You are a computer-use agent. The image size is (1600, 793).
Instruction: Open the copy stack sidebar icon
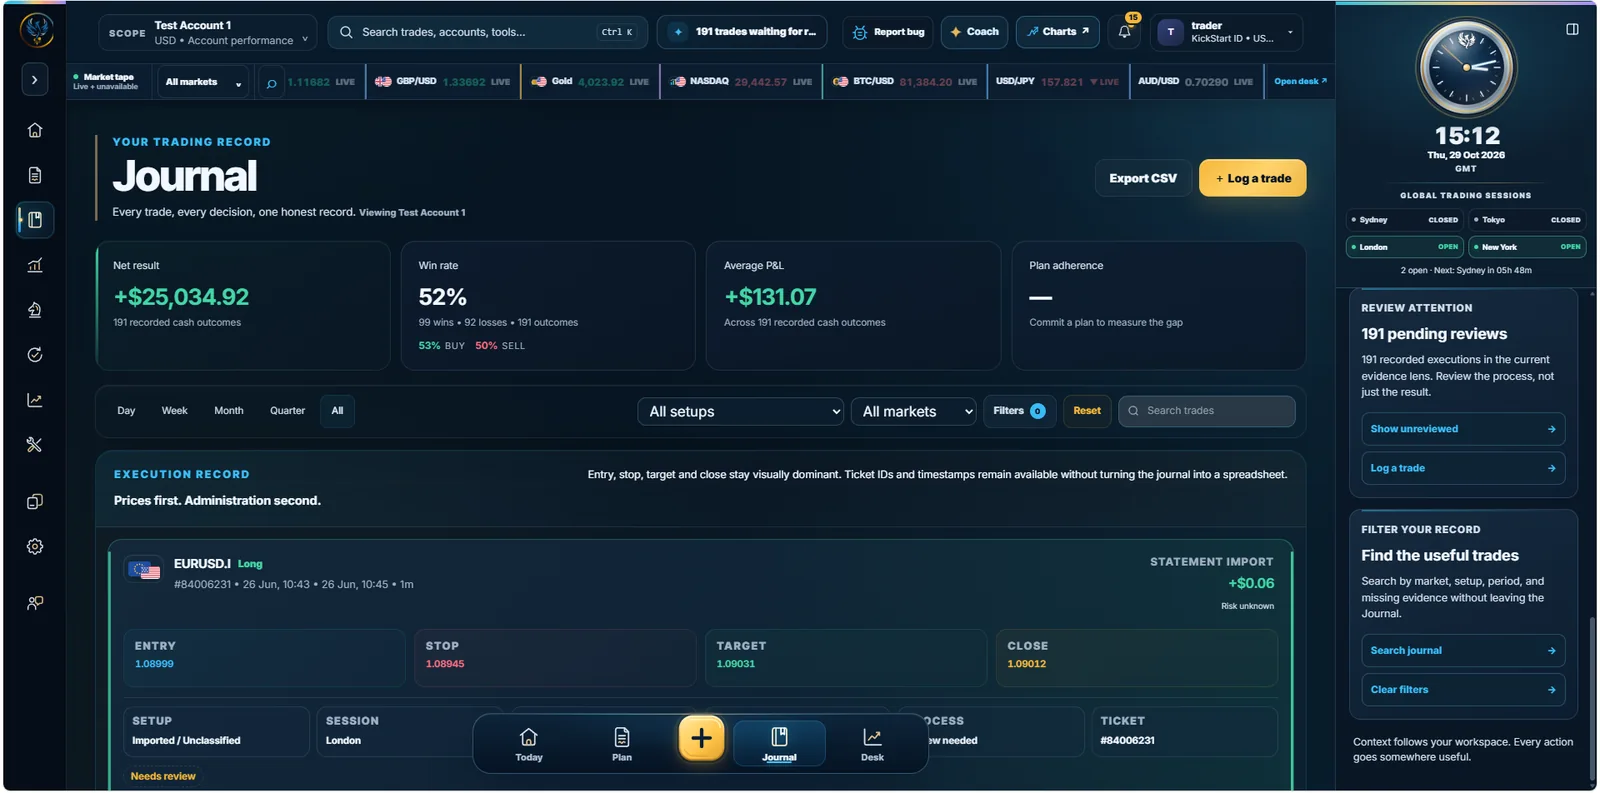35,502
